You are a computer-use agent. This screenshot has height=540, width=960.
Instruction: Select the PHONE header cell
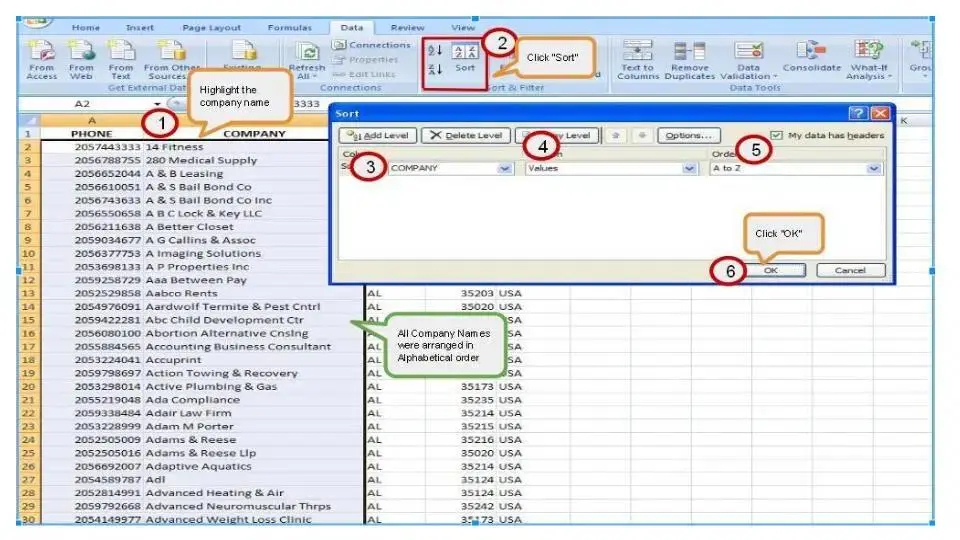click(92, 133)
